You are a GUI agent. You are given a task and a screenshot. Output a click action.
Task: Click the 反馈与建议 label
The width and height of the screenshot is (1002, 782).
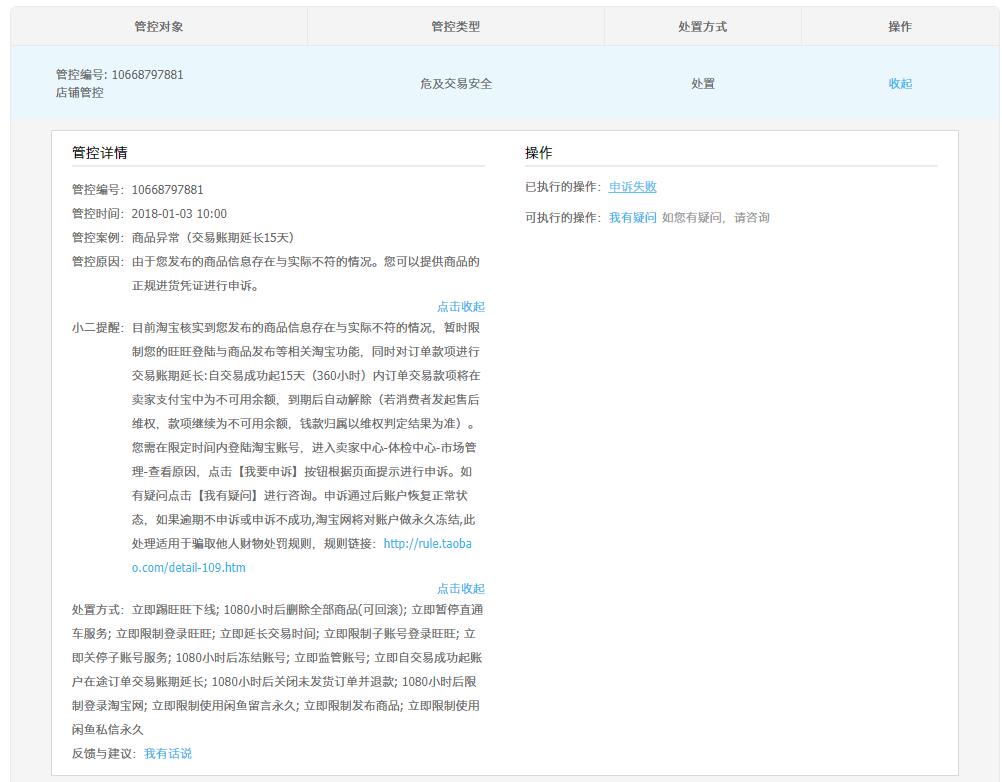[104, 754]
